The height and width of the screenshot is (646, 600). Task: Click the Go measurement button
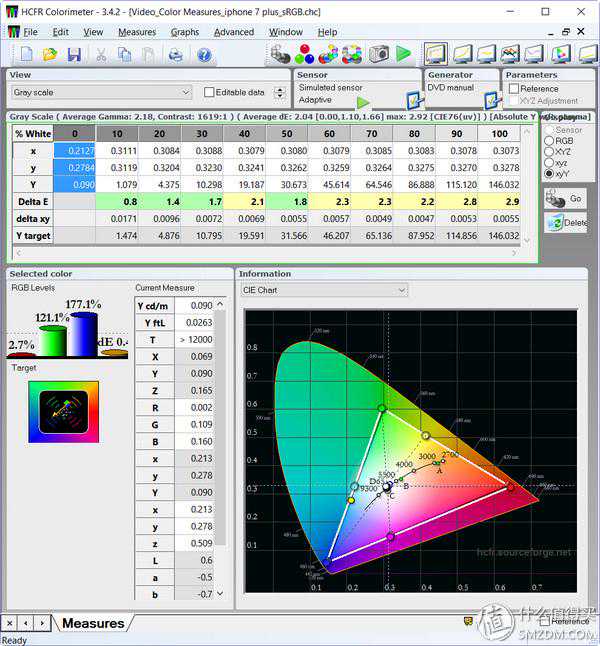(x=565, y=199)
